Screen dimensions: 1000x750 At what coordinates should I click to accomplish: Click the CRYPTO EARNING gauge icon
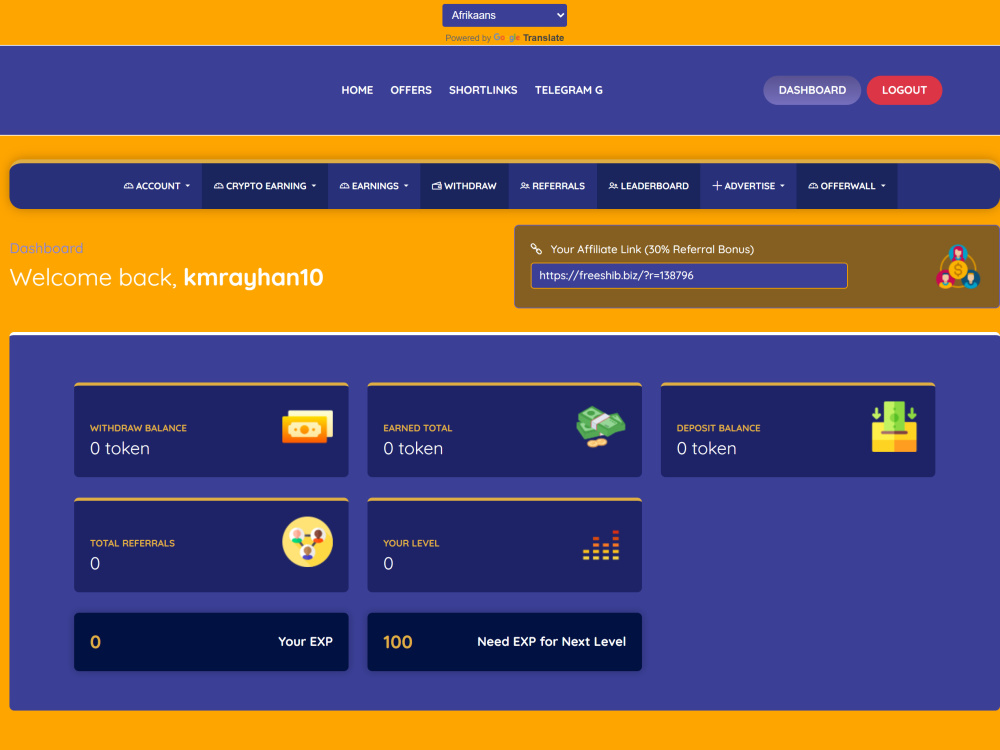219,186
